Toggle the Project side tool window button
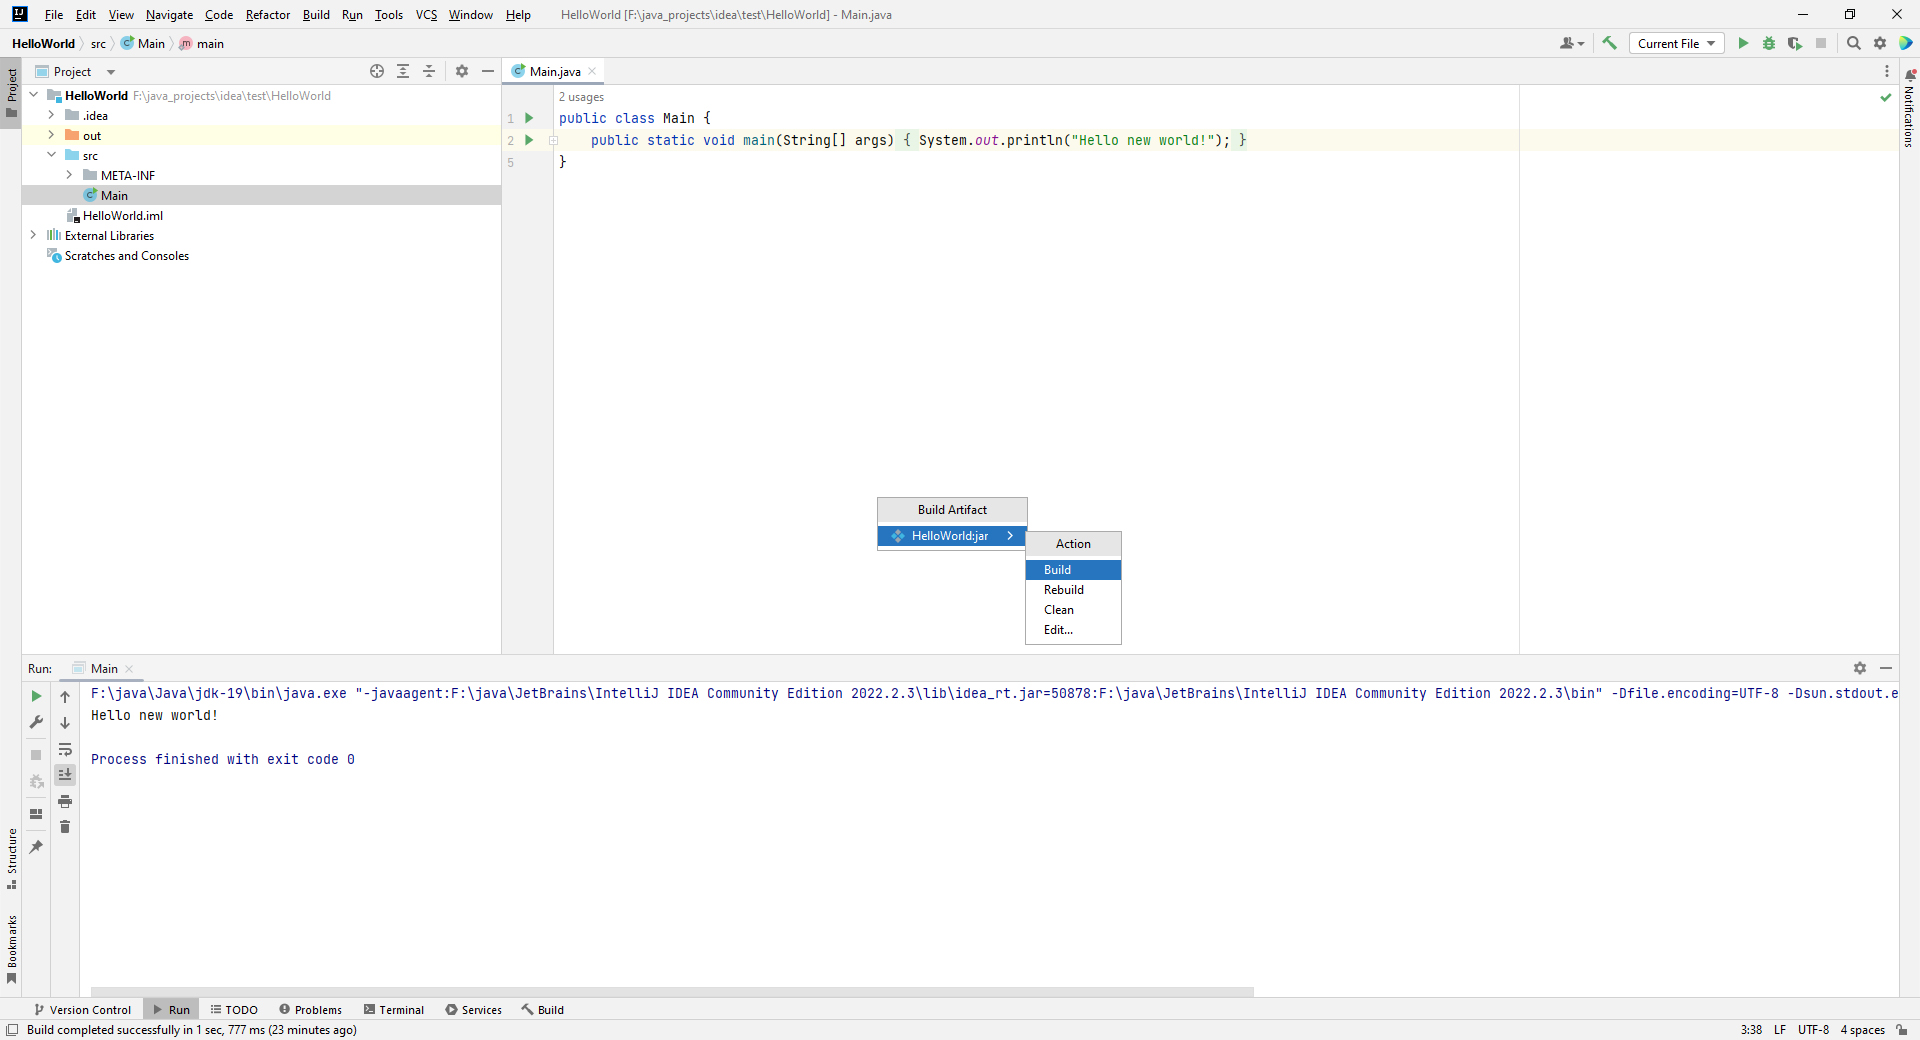The height and width of the screenshot is (1040, 1920). click(x=11, y=92)
